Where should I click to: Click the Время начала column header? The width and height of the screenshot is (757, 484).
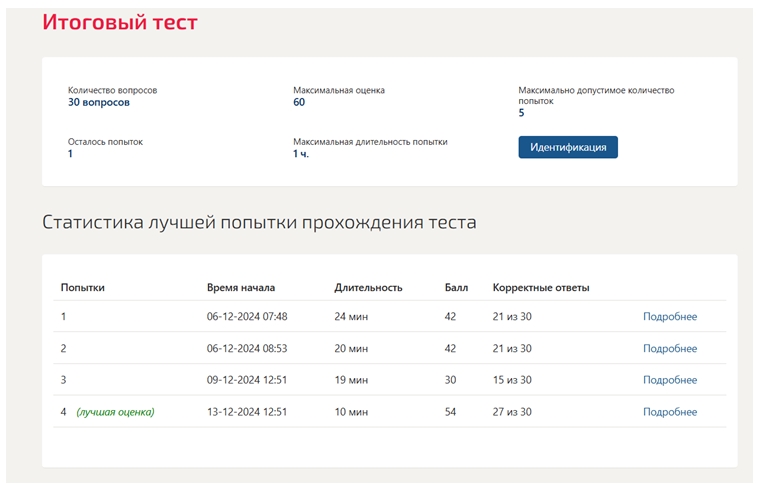click(x=241, y=288)
